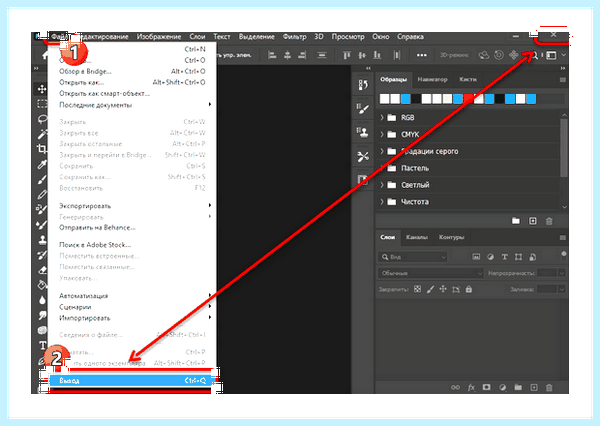Toggle lock position icon
600x426 pixels.
click(443, 289)
